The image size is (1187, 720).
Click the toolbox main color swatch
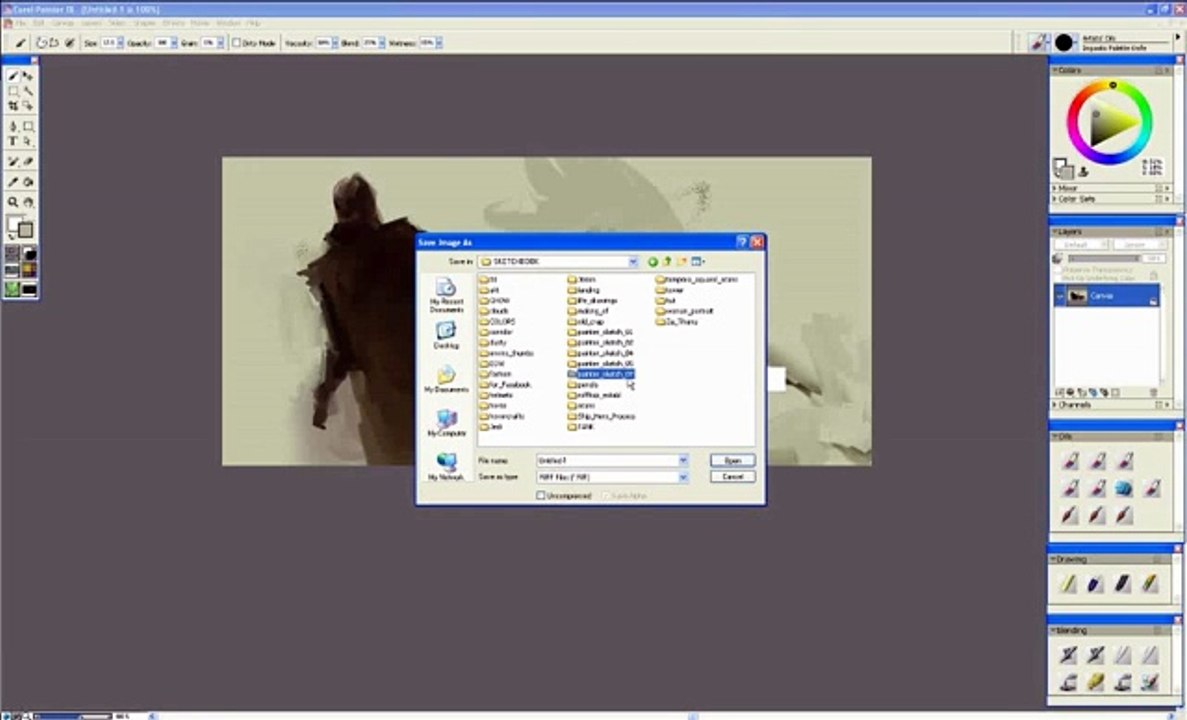14,223
